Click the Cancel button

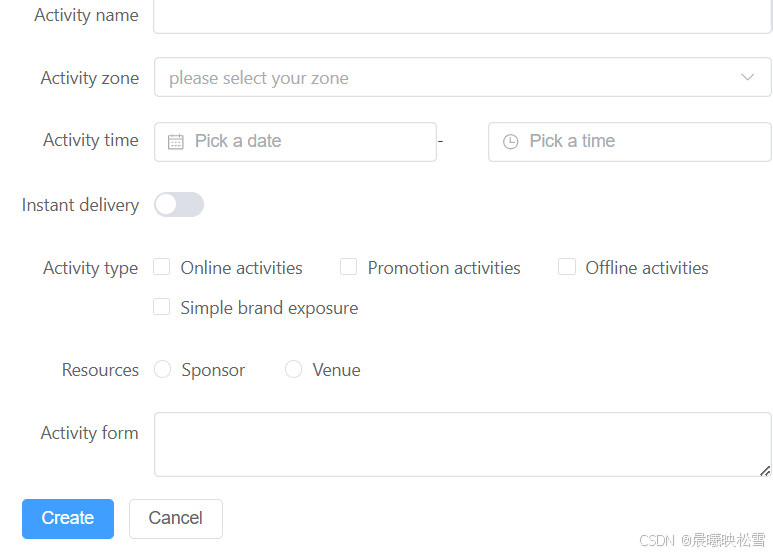(176, 519)
